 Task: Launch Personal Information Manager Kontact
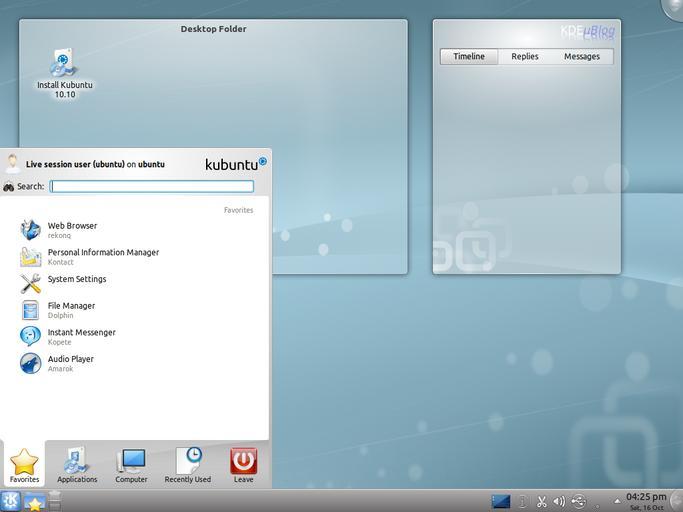pyautogui.click(x=102, y=257)
